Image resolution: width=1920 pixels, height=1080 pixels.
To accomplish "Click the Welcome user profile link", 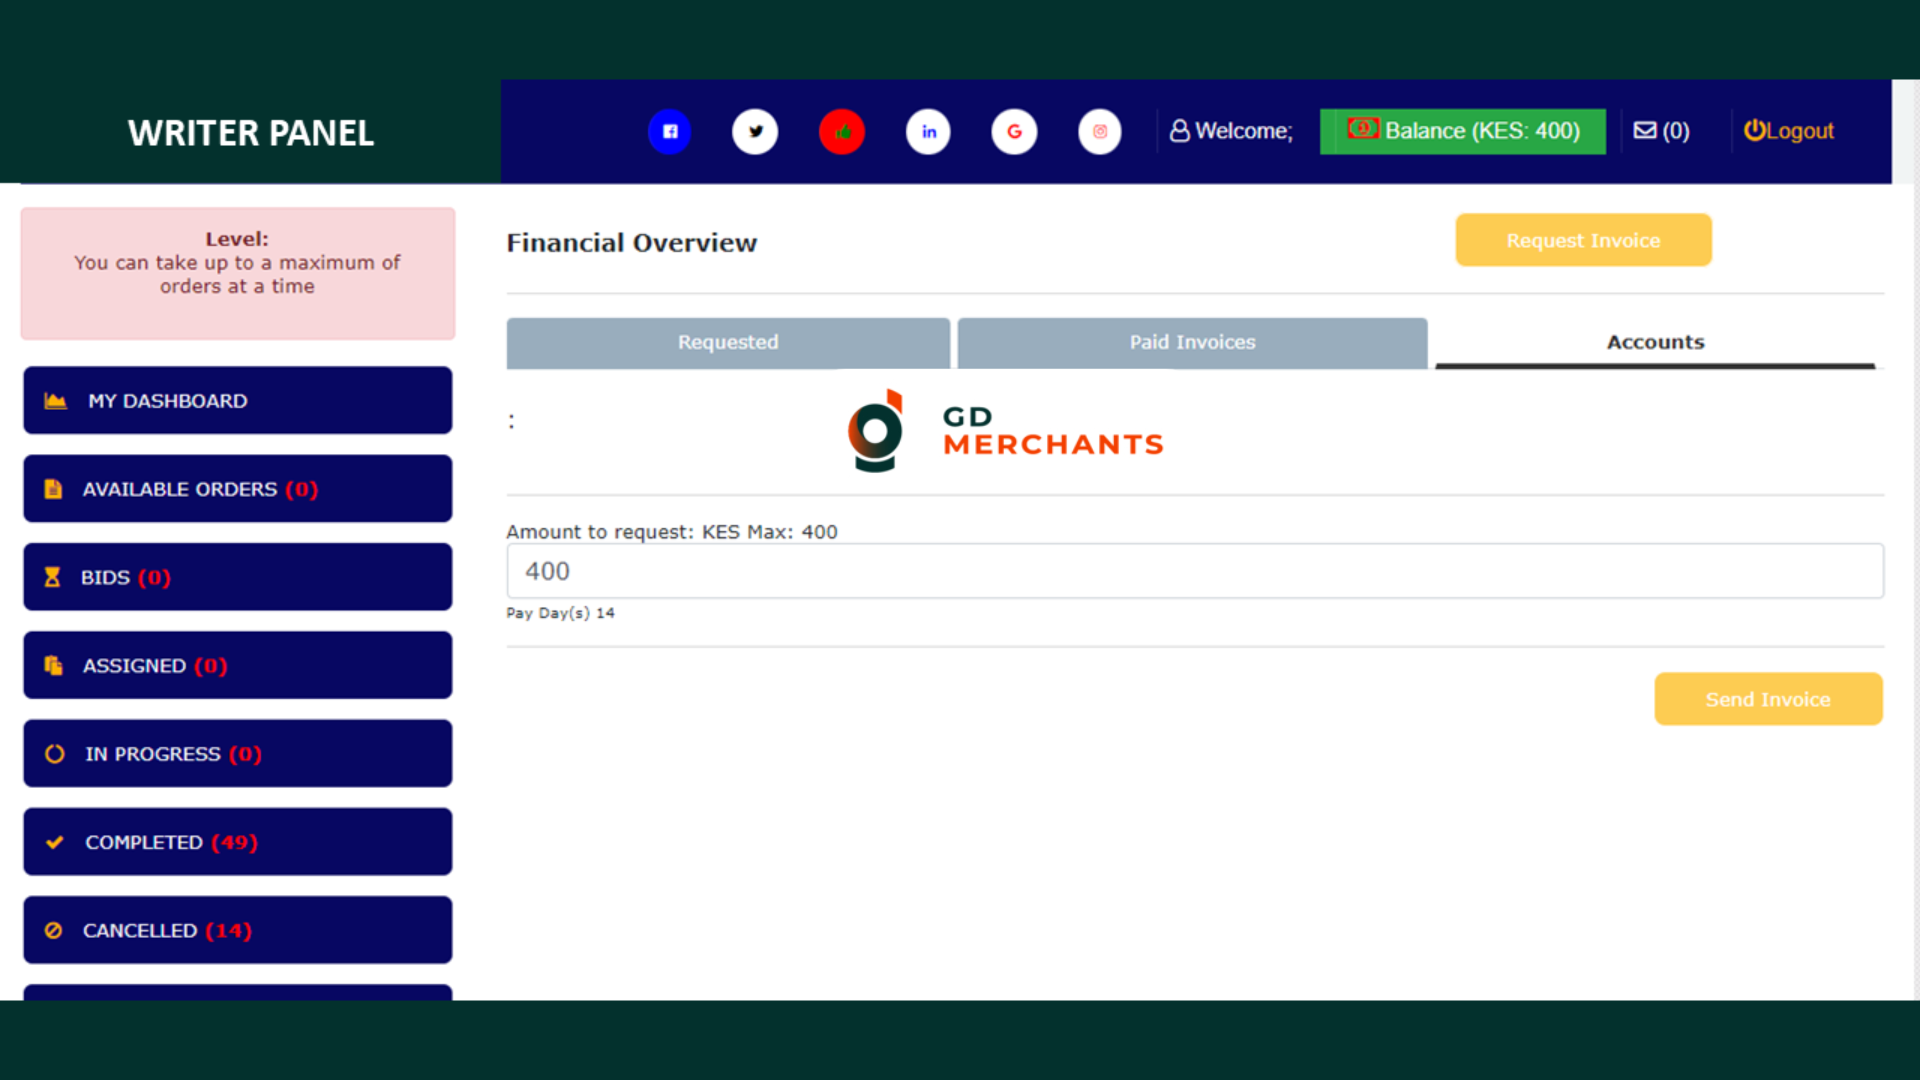I will [1231, 131].
